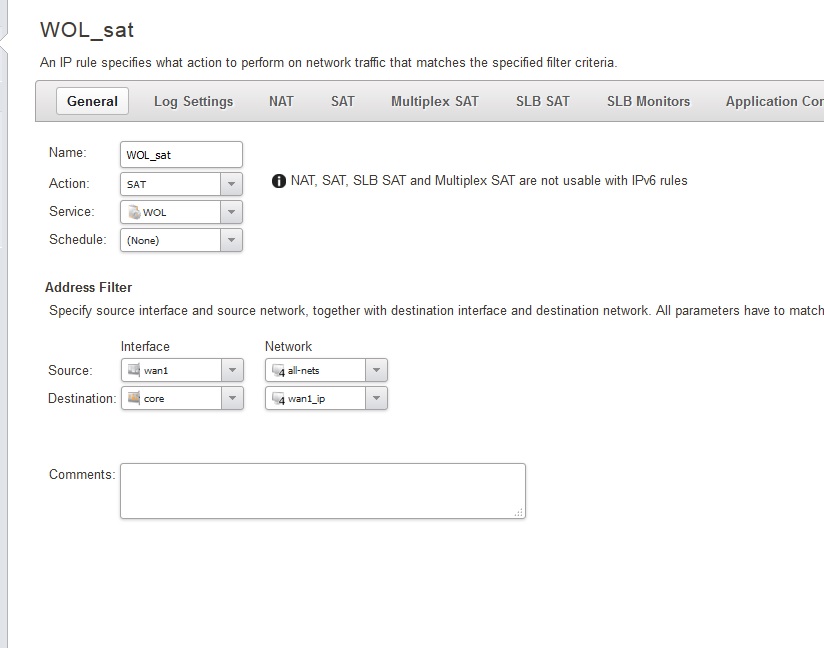Viewport: 824px width, 648px height.
Task: Switch to the Log Settings tab
Action: 193,101
